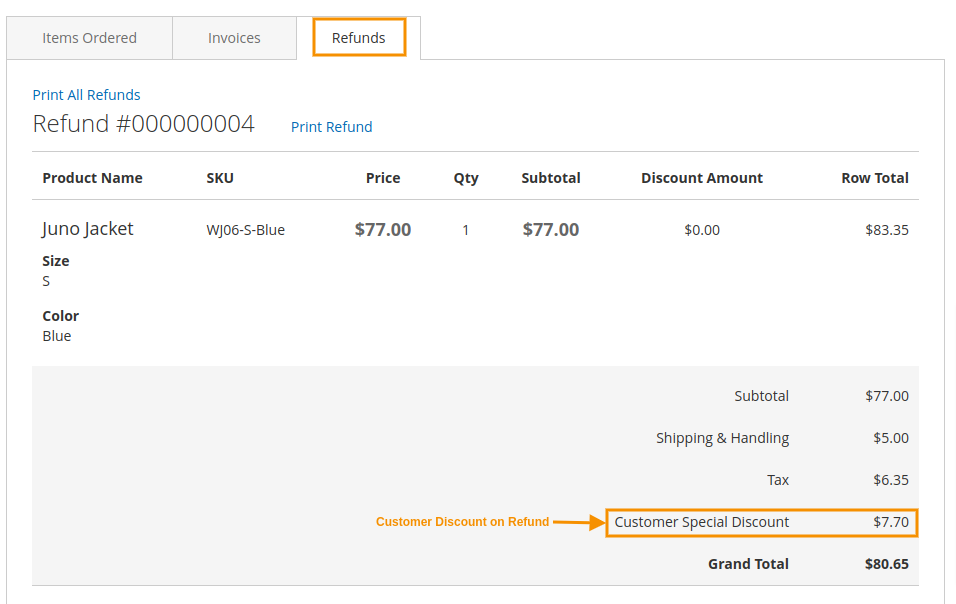956x604 pixels.
Task: Click the Tax amount $6.35
Action: pos(890,480)
